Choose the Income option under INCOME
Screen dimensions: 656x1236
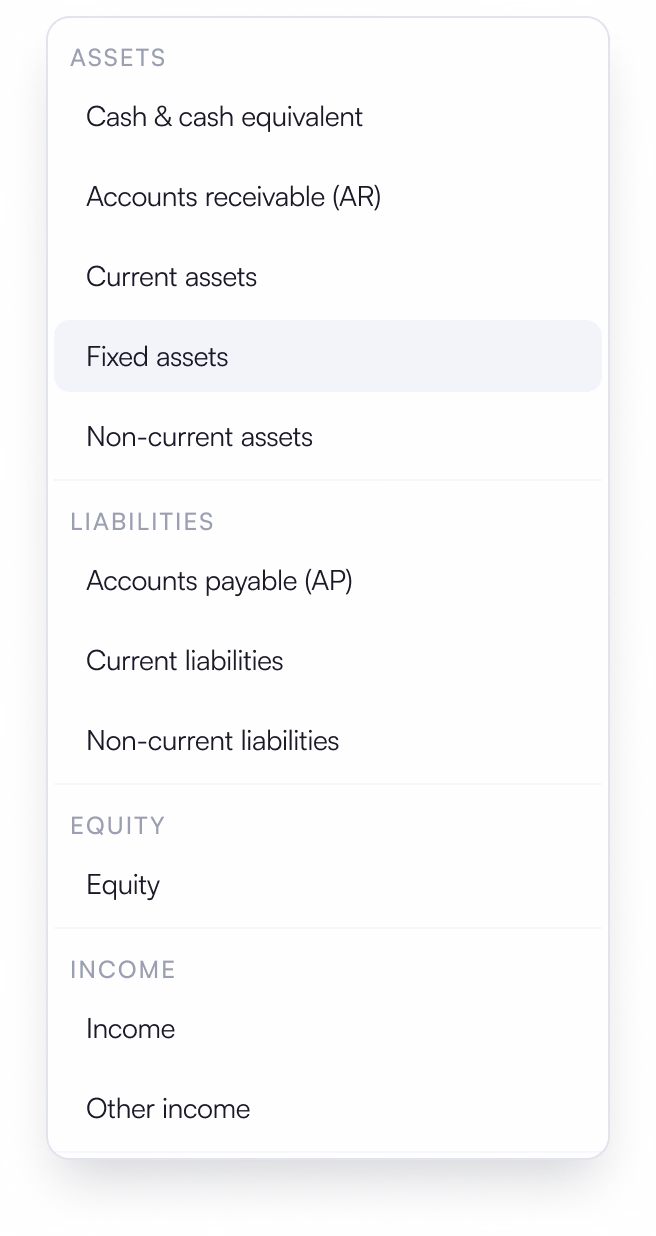click(328, 1029)
